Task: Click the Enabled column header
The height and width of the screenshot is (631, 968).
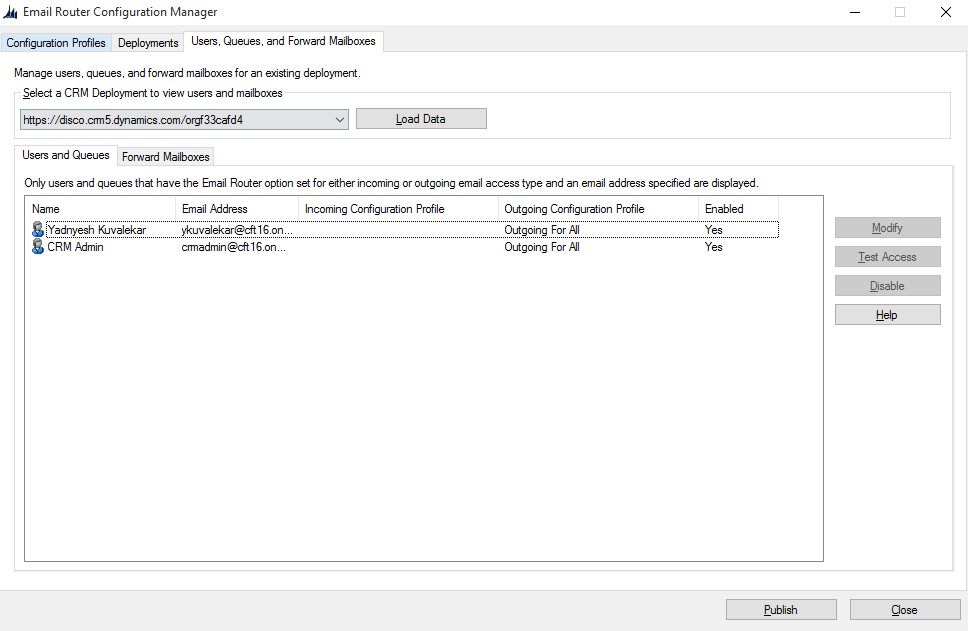Action: pyautogui.click(x=738, y=209)
